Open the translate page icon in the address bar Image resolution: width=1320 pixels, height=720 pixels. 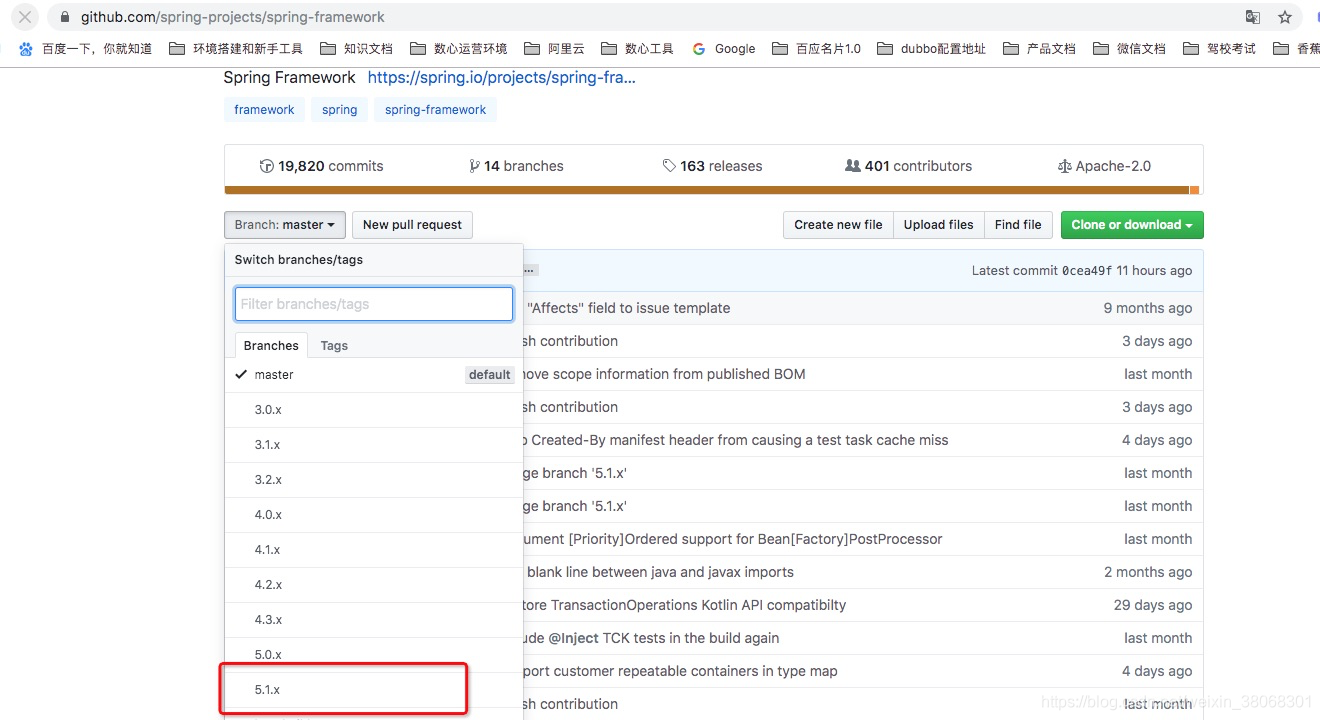[1253, 17]
